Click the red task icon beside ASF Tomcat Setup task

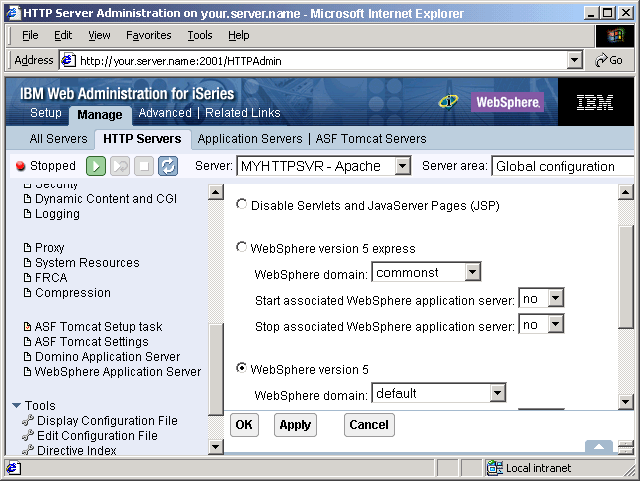click(x=27, y=327)
